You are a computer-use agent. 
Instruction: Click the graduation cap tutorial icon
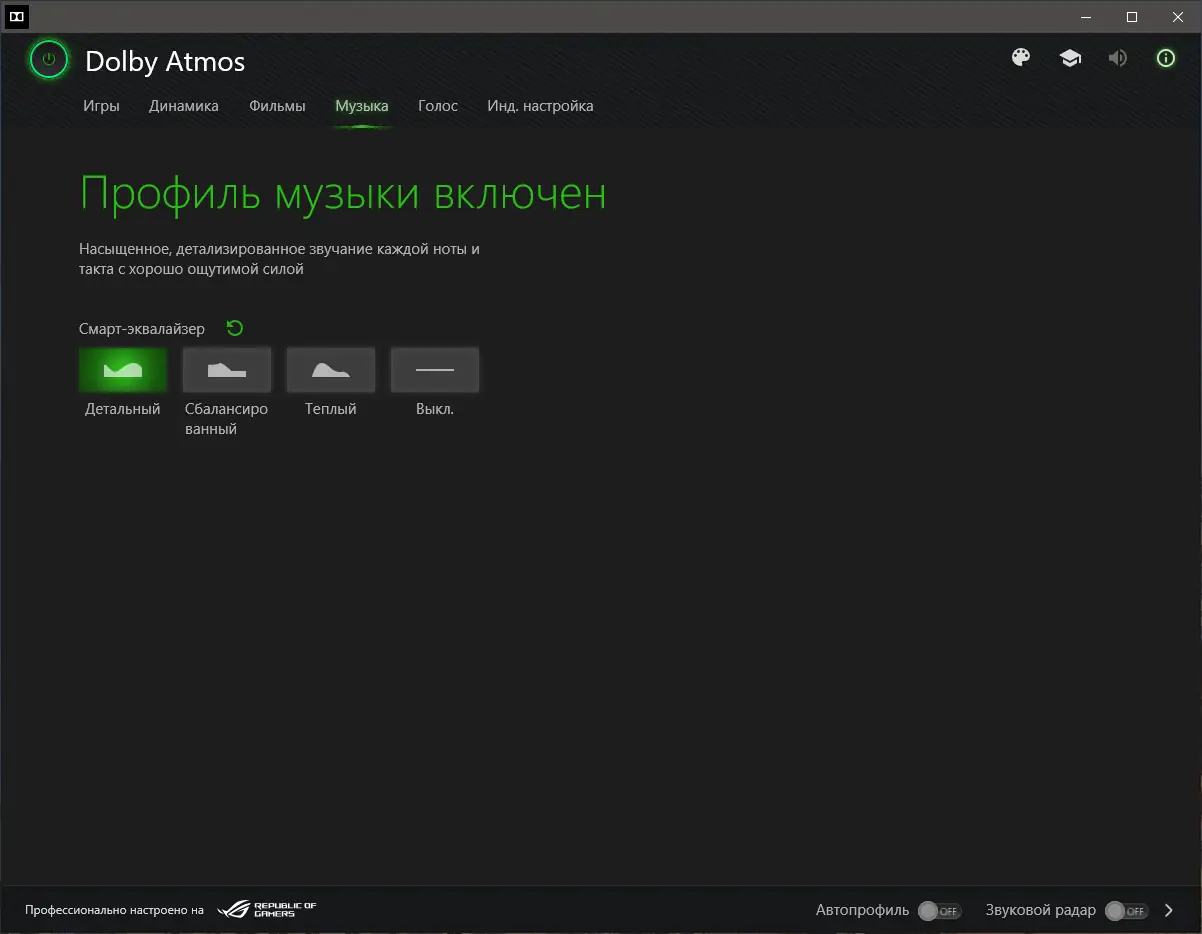[x=1070, y=58]
